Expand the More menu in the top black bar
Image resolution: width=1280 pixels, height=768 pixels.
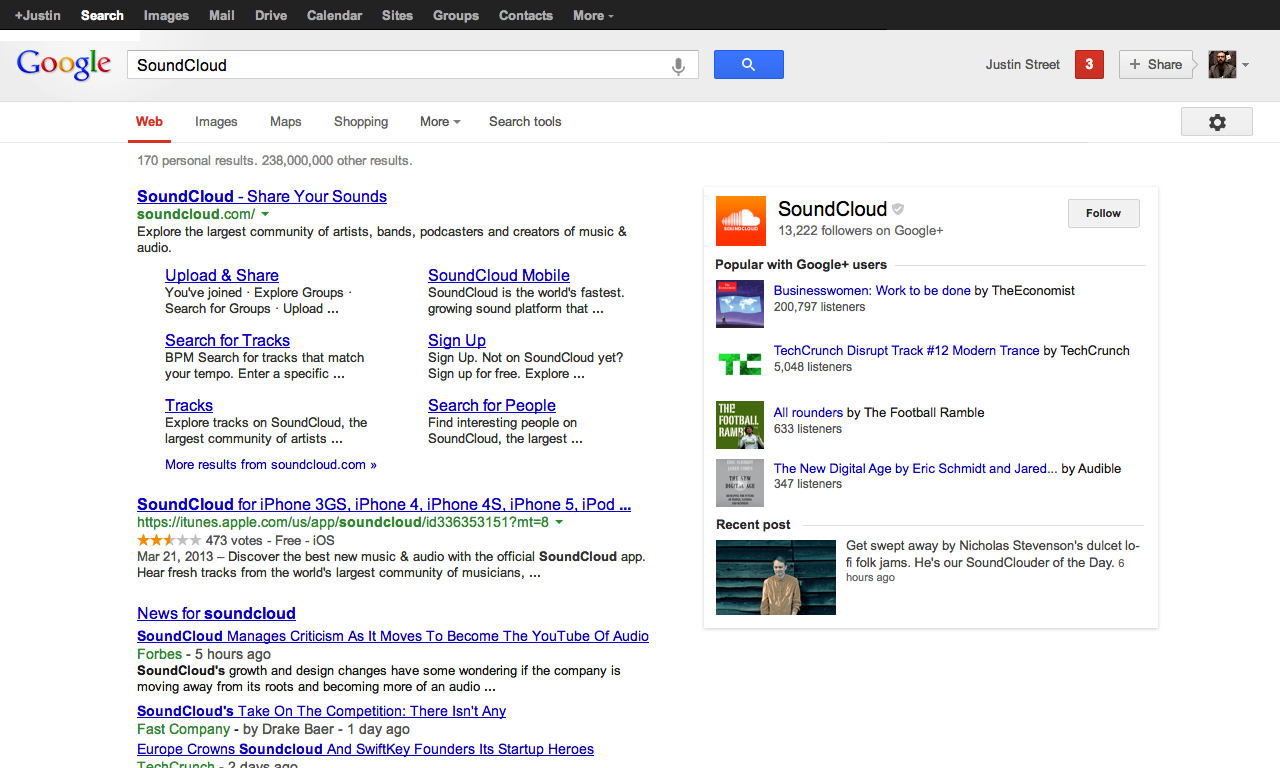[x=593, y=15]
